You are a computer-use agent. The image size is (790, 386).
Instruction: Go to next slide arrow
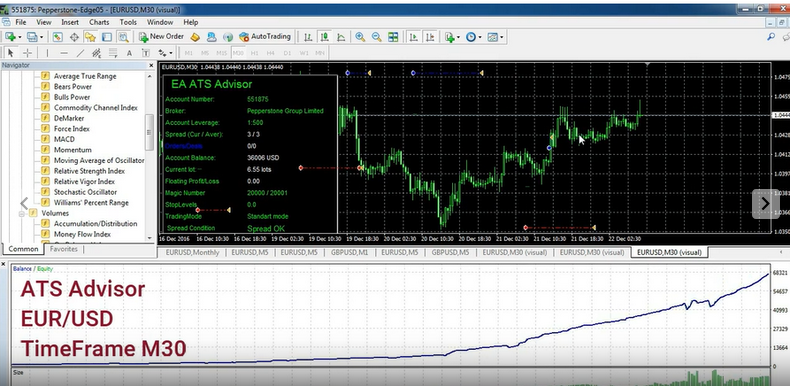tap(765, 204)
